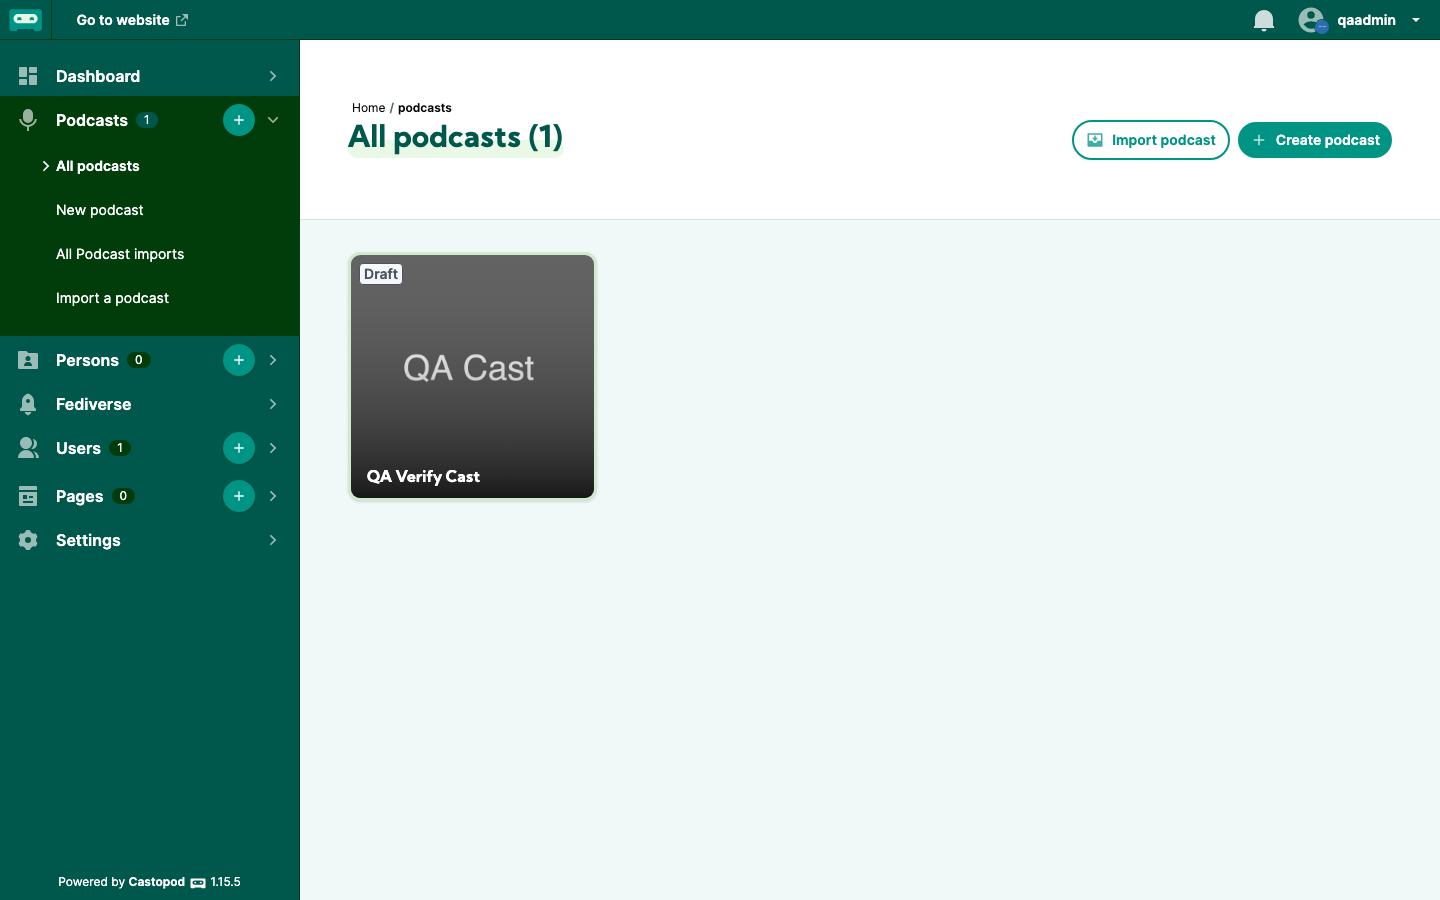Screen dimensions: 1440x900
Task: Select All podcasts in sidebar
Action: click(98, 166)
